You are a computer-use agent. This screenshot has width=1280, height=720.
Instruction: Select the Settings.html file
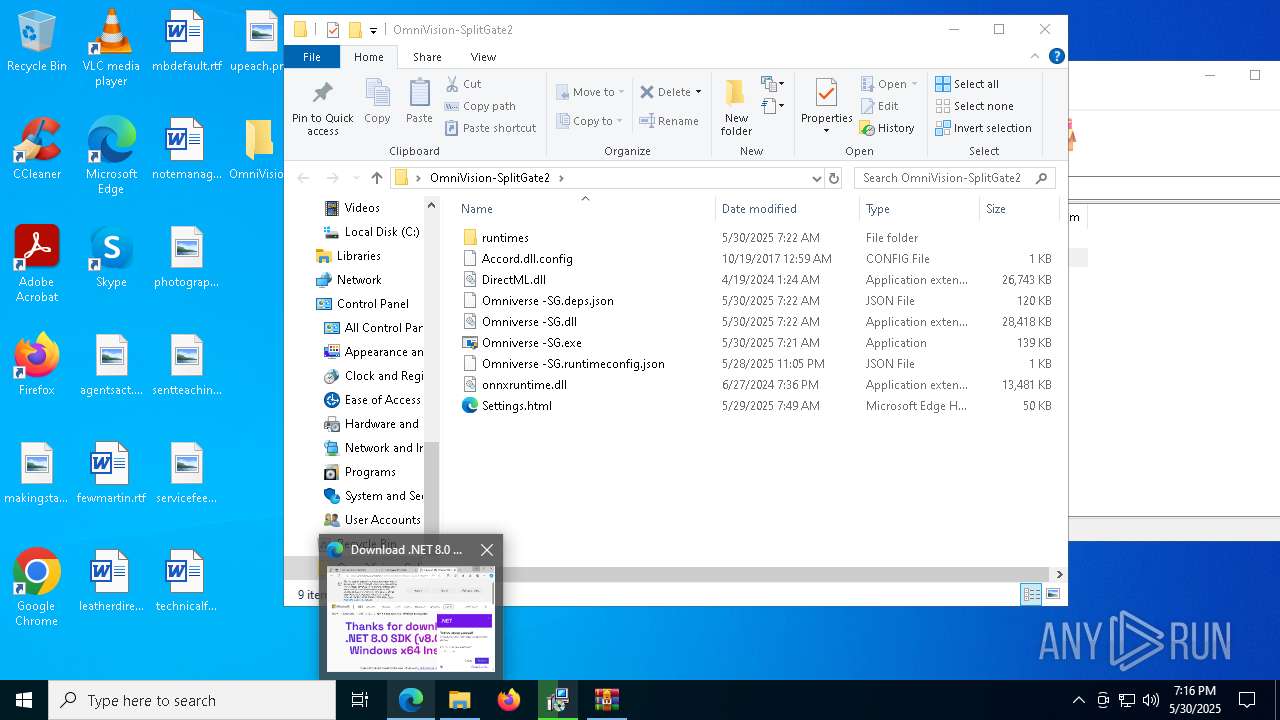coord(516,406)
